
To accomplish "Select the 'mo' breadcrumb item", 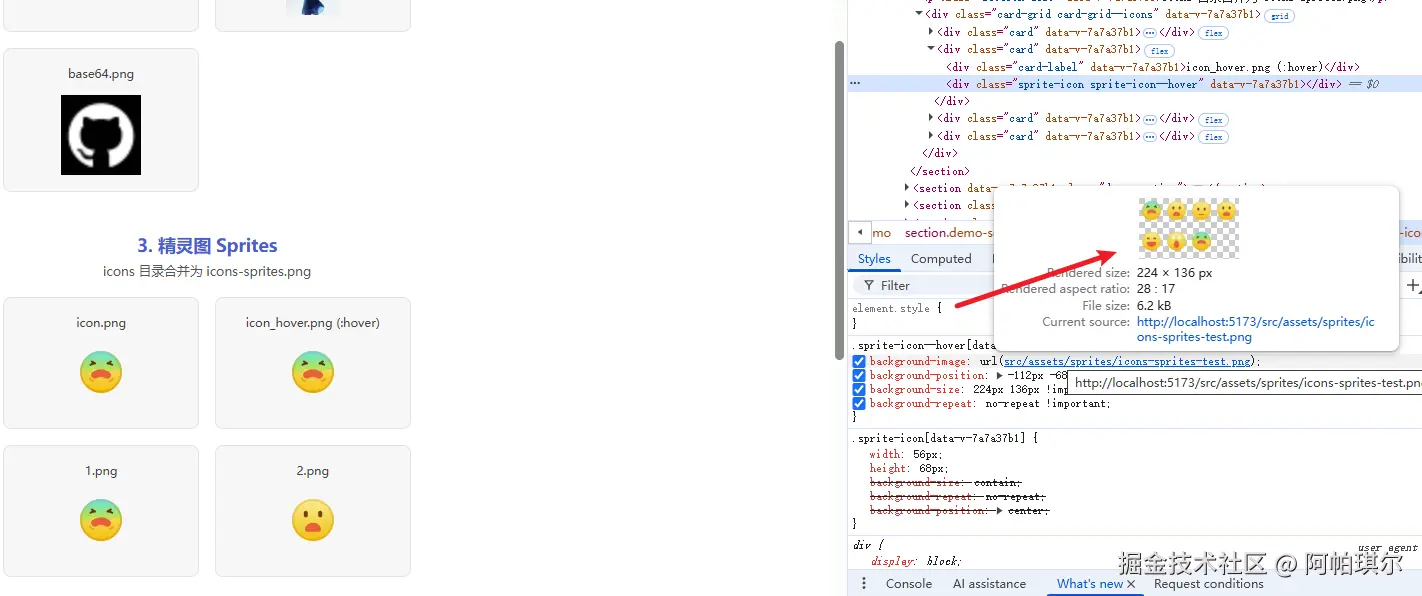I will pyautogui.click(x=882, y=232).
